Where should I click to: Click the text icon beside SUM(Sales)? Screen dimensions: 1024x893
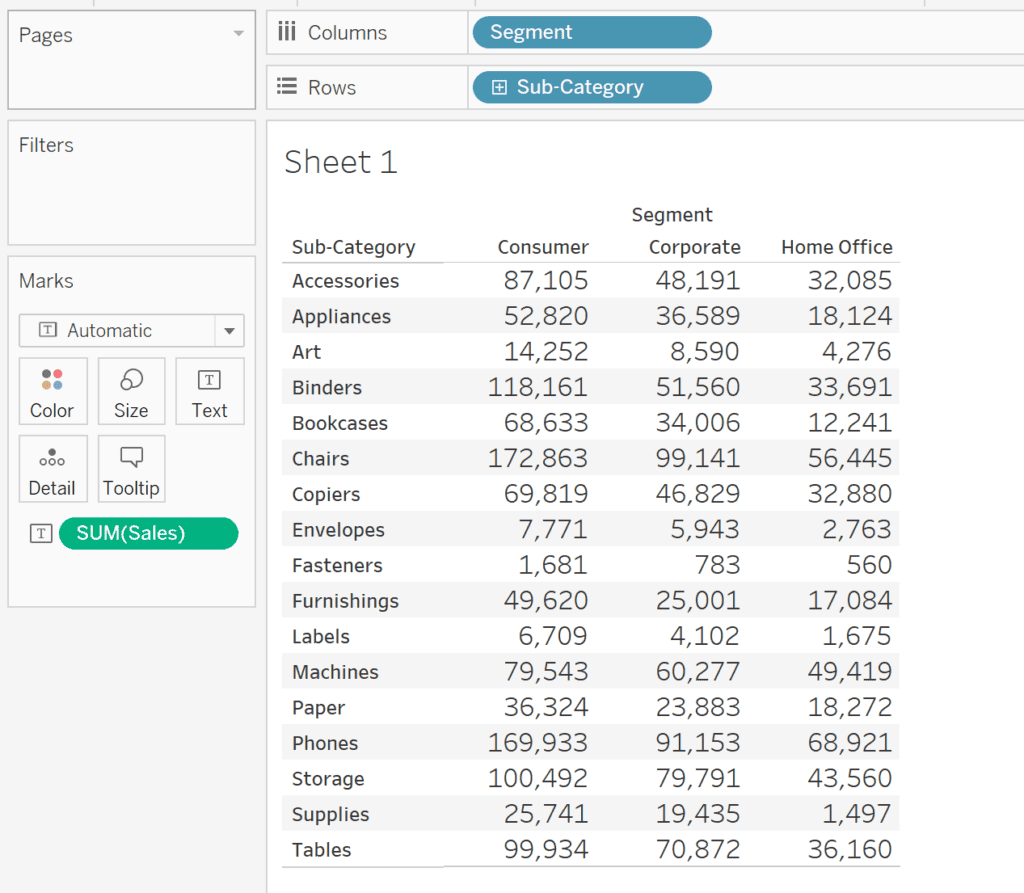(x=40, y=534)
